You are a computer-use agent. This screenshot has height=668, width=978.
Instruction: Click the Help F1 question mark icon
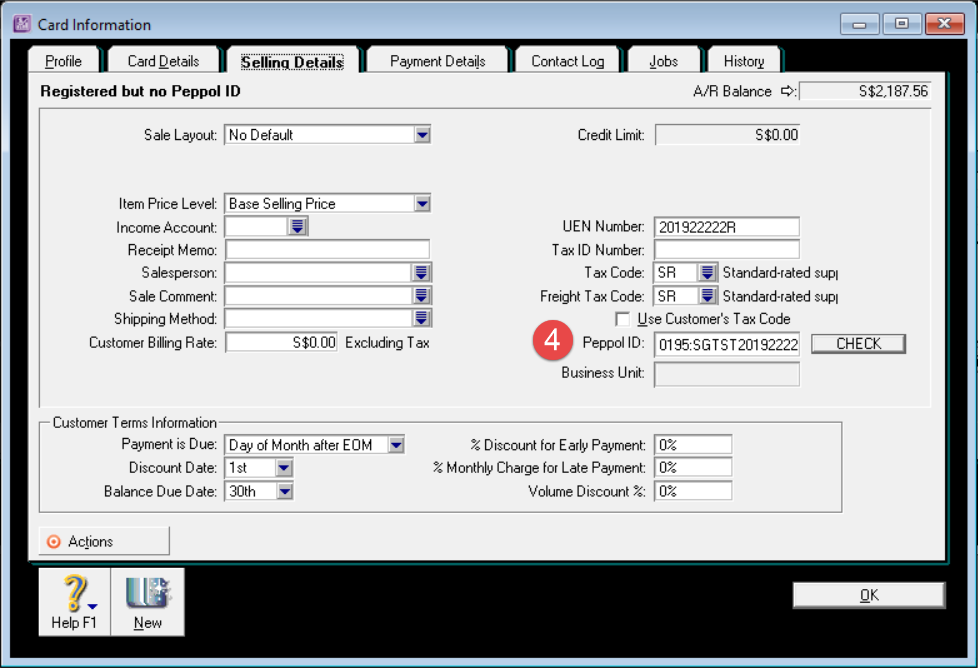click(74, 594)
